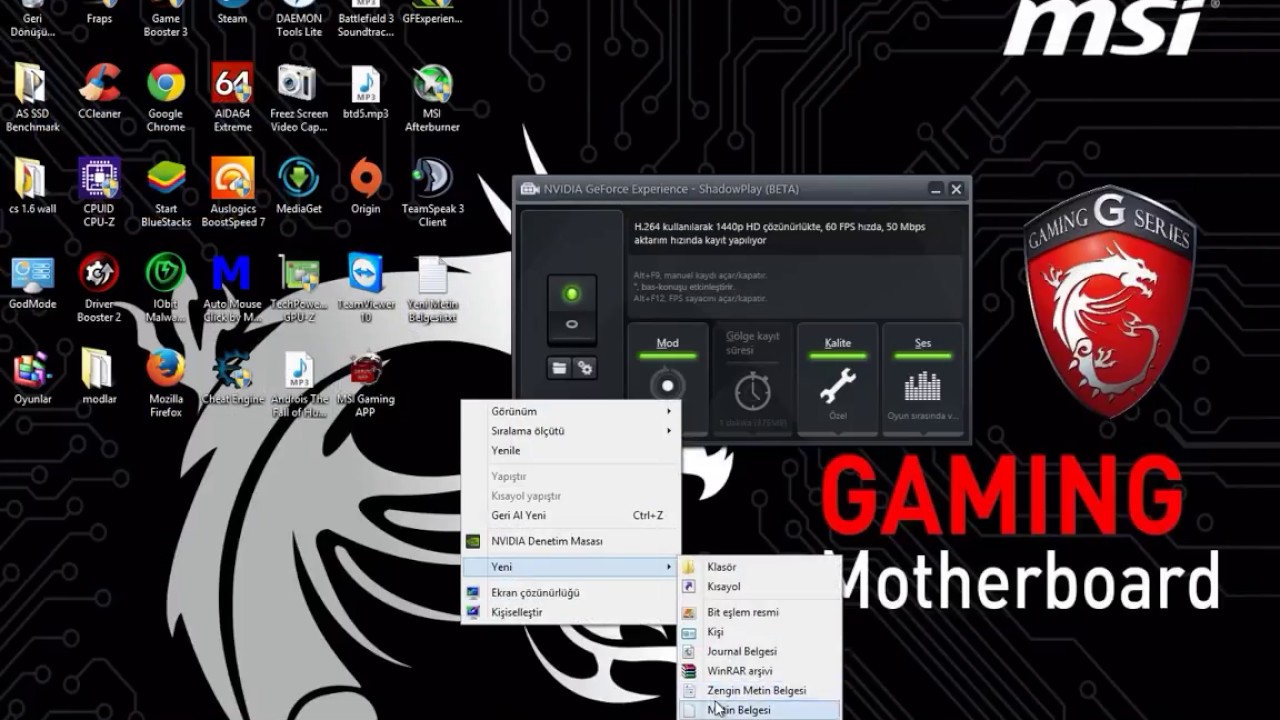Create new Kısayol from submenu
Image resolution: width=1280 pixels, height=720 pixels.
[760, 587]
